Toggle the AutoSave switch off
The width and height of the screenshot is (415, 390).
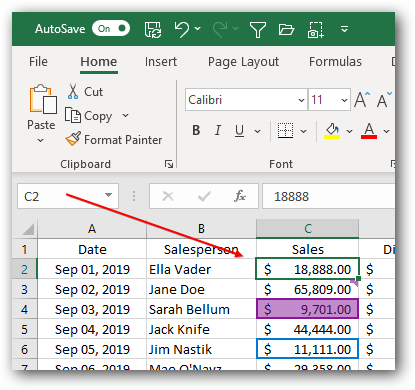(x=111, y=29)
